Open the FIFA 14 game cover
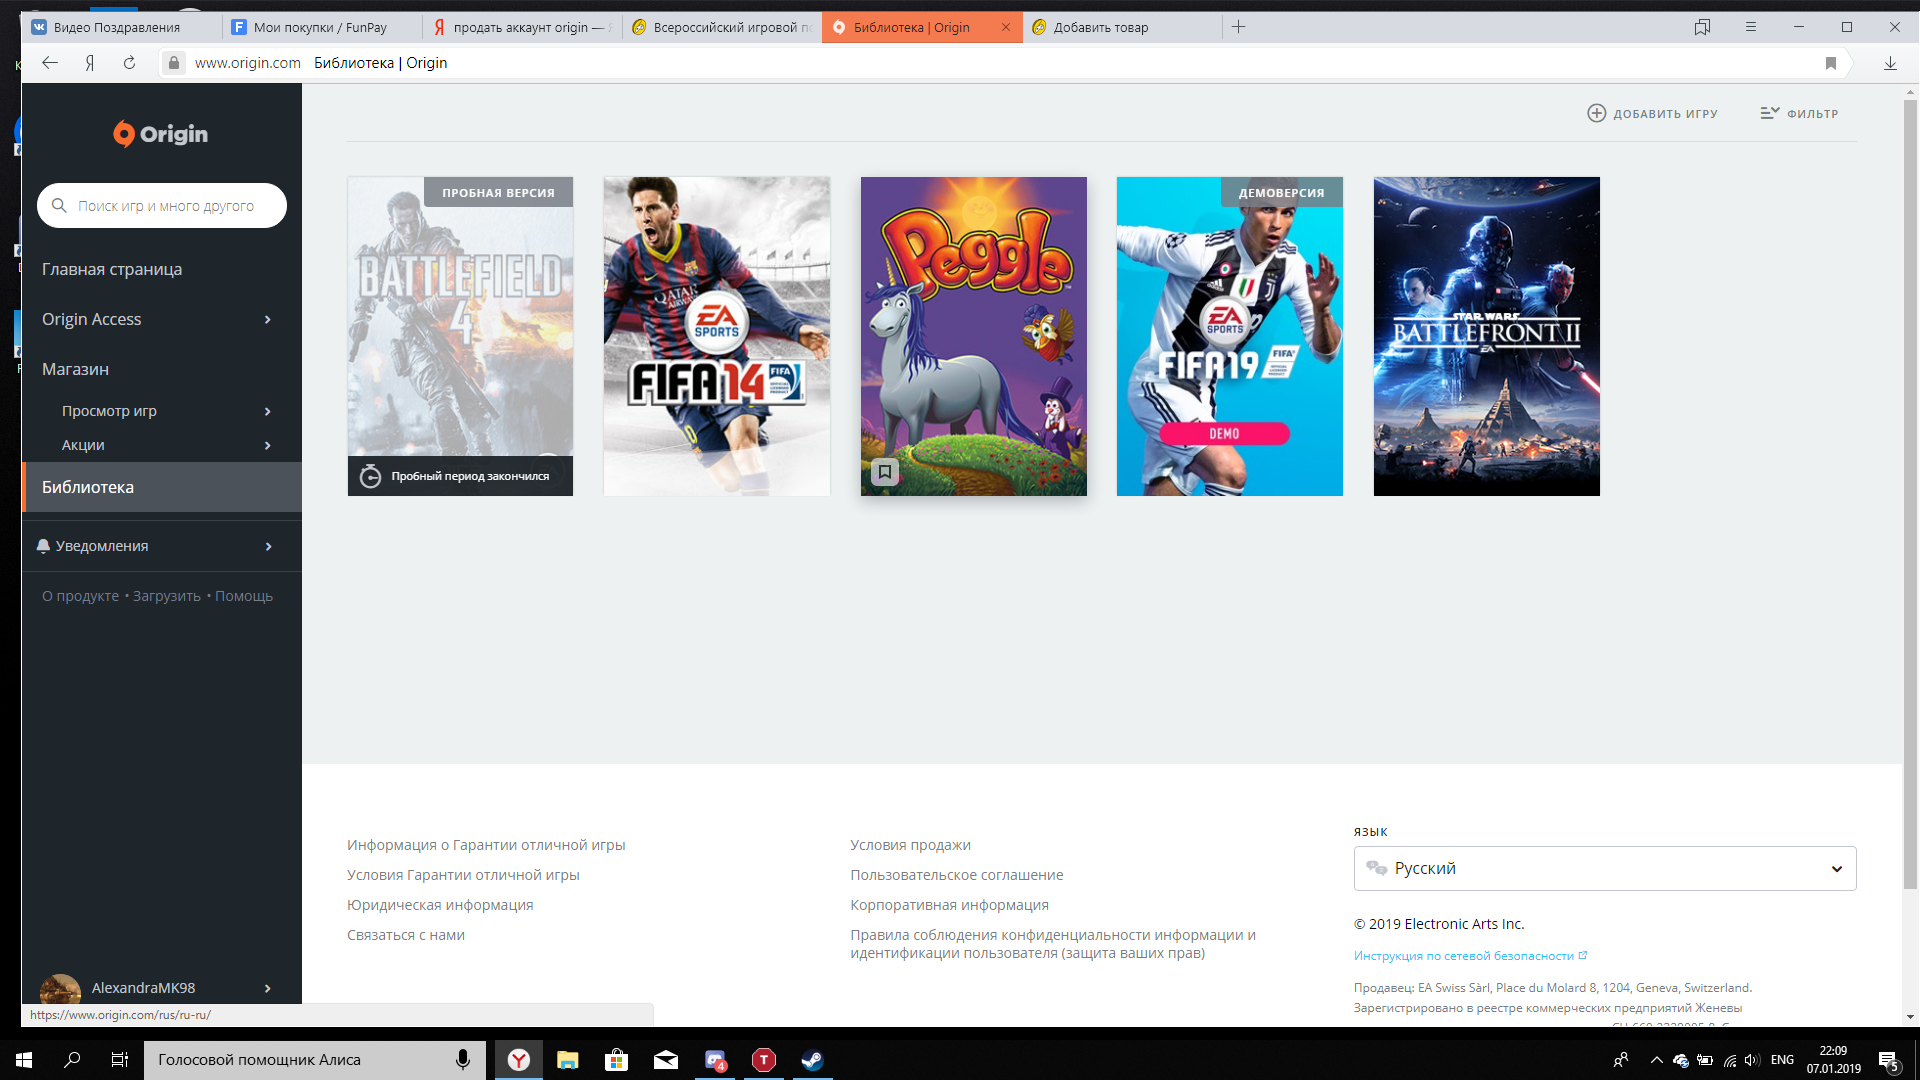Screen dimensions: 1920x1080 click(x=717, y=336)
